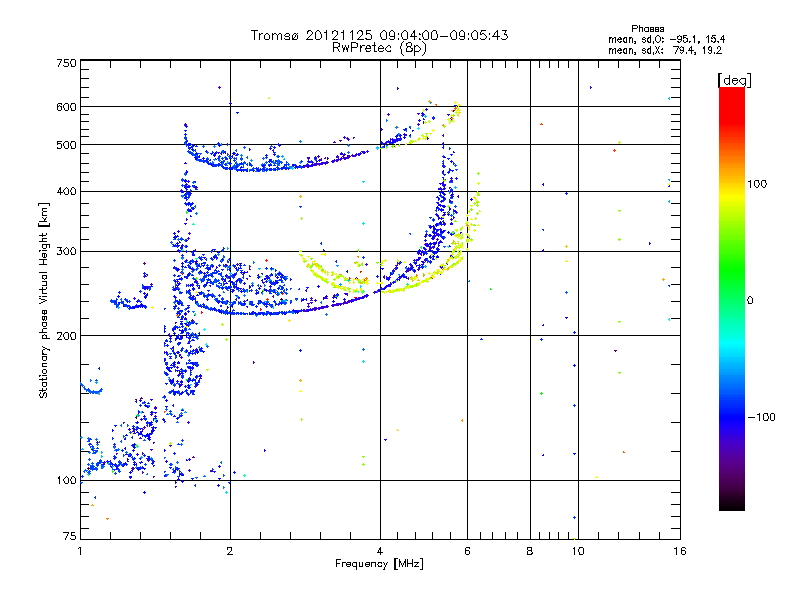
Task: Click the '[deg]' colorbar unit label
Action: click(734, 80)
